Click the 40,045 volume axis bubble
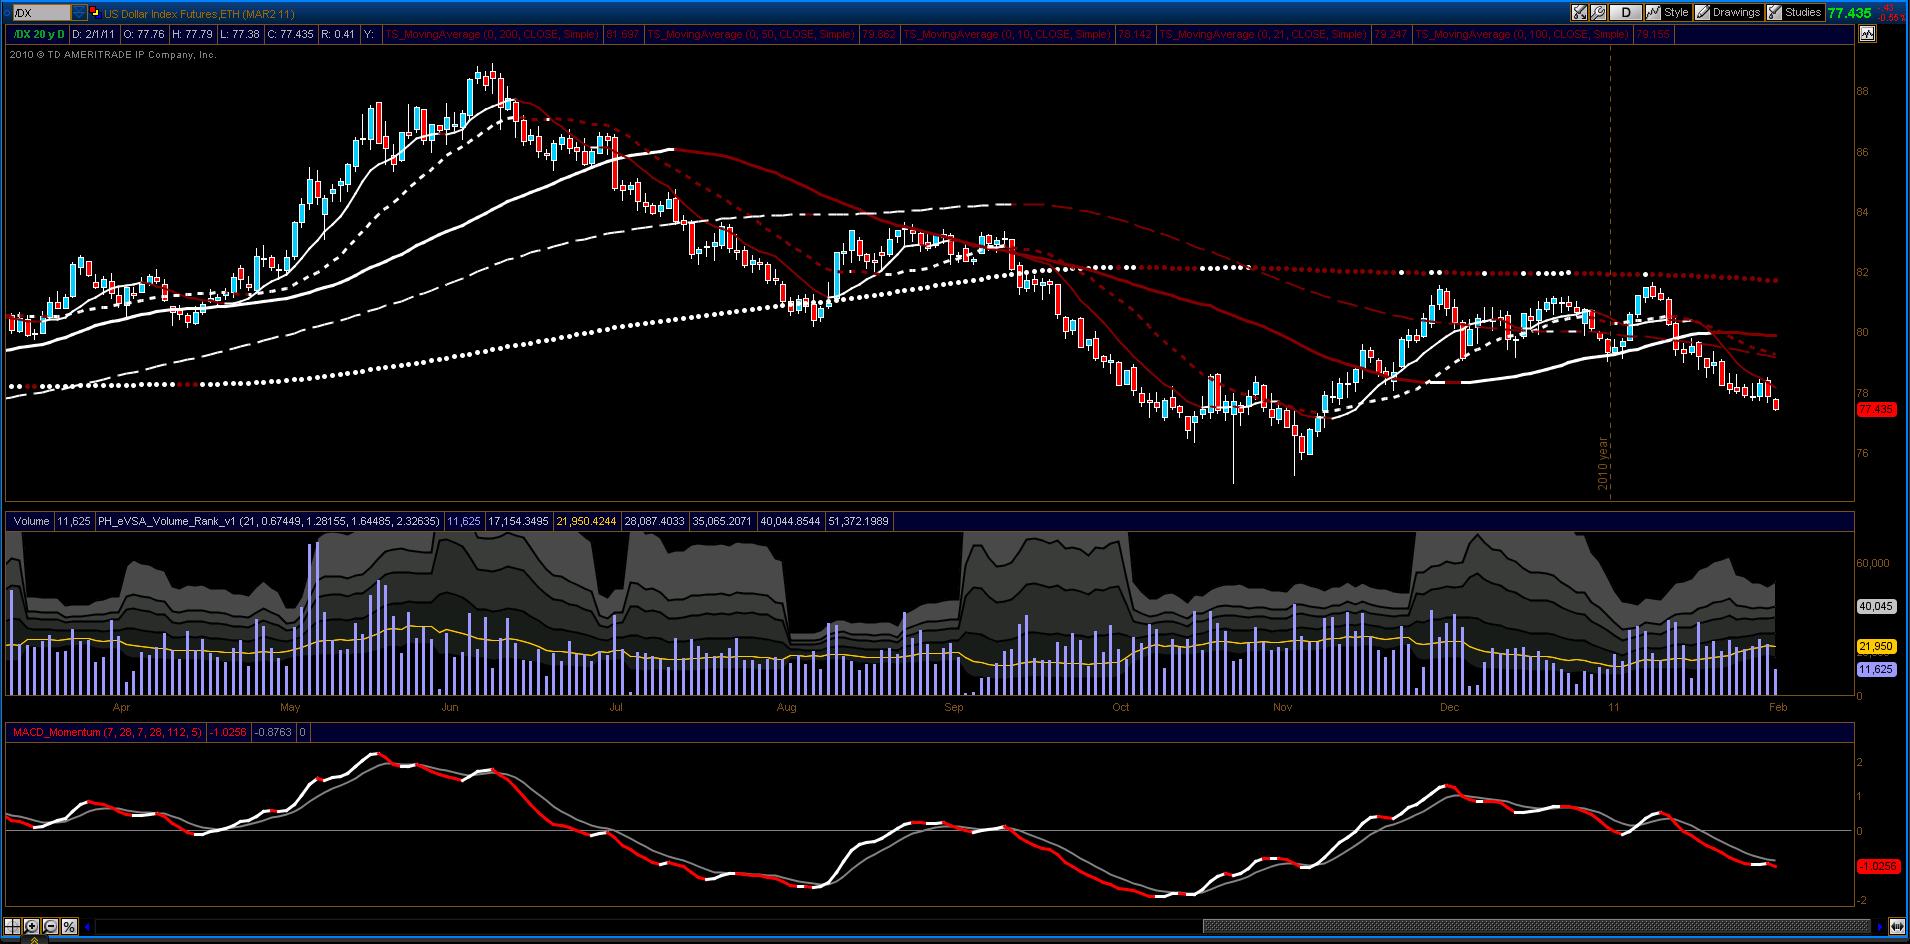The width and height of the screenshot is (1910, 944). coord(1875,606)
